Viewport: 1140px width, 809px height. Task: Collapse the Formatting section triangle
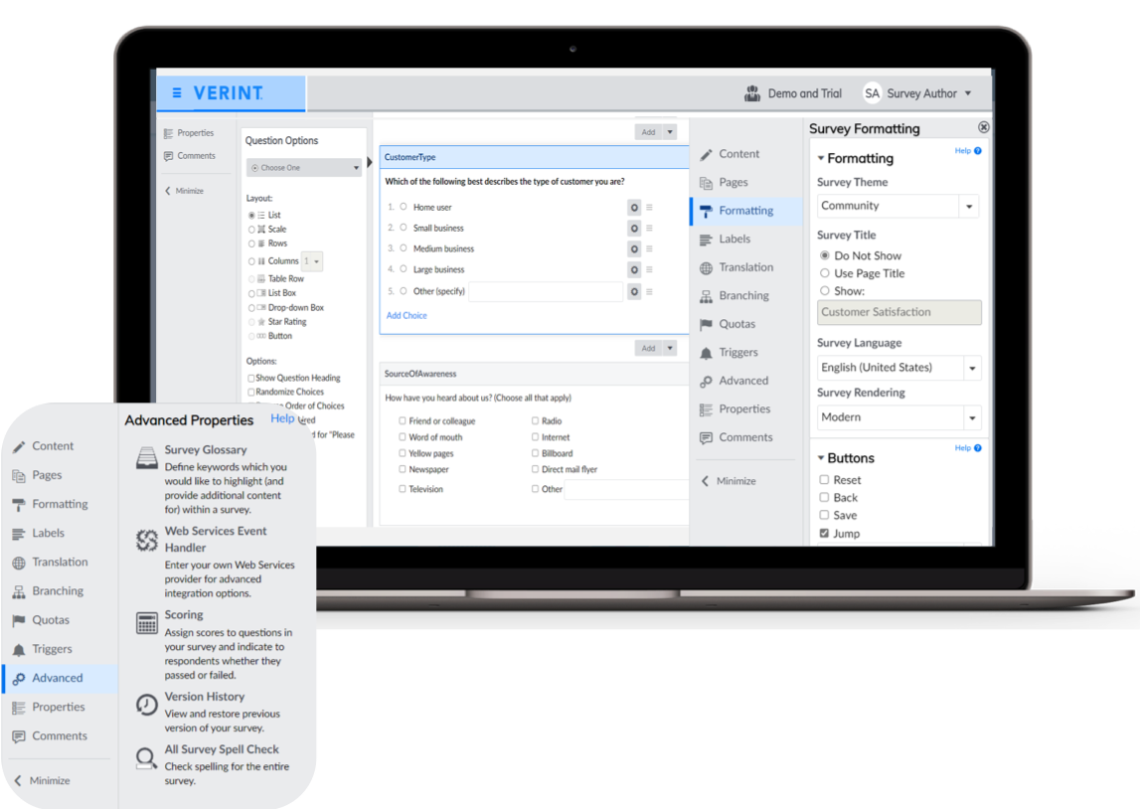pyautogui.click(x=821, y=158)
